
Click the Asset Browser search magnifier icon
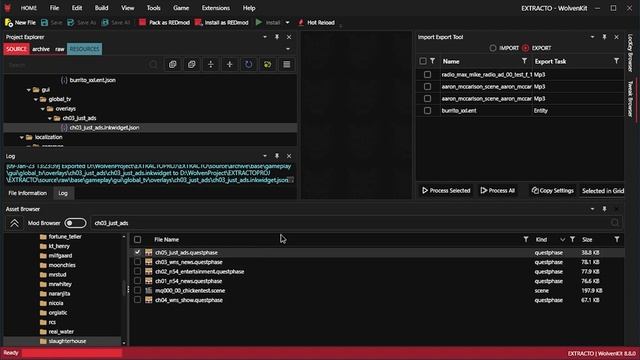point(615,222)
